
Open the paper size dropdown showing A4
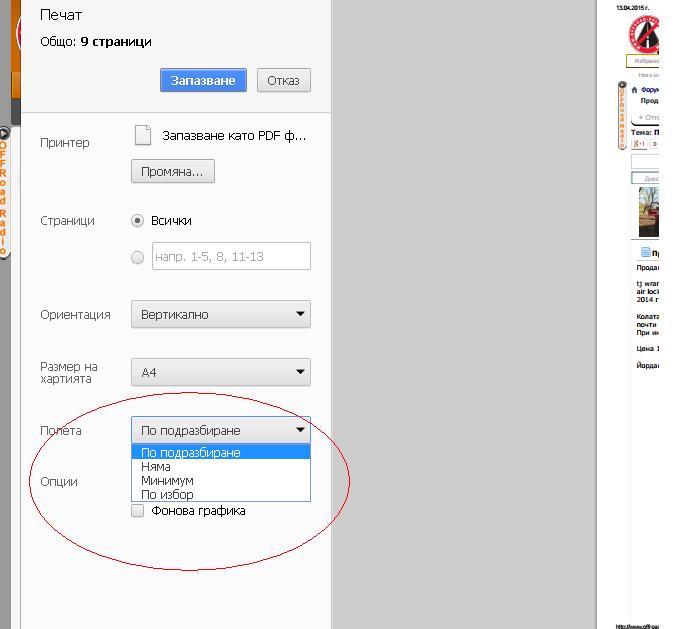220,372
